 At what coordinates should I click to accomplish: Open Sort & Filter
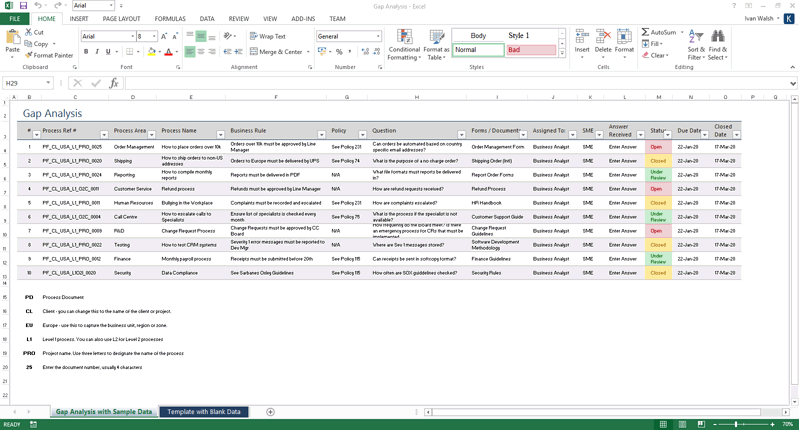click(696, 45)
